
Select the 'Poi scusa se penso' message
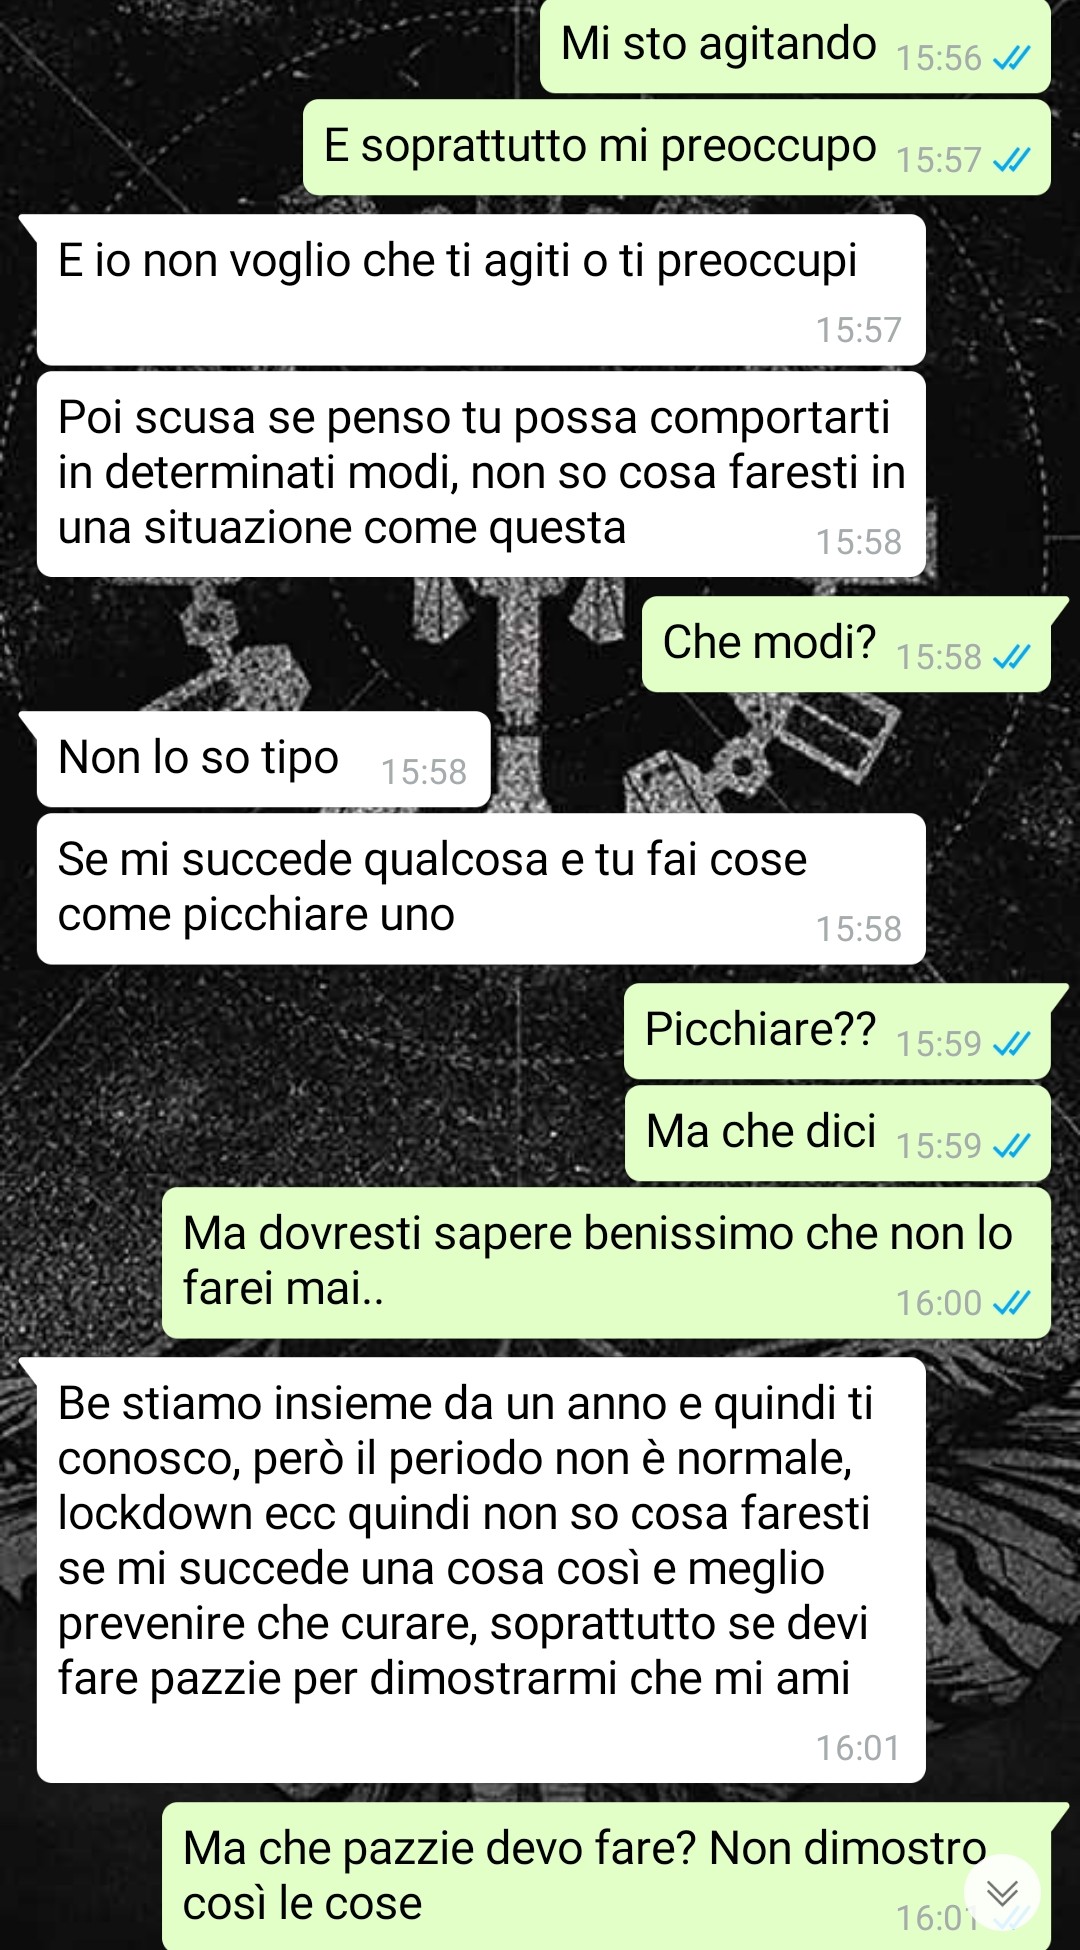[481, 474]
